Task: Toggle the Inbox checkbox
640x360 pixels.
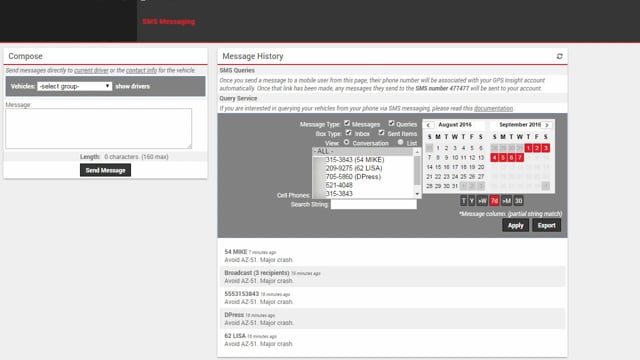Action: (349, 133)
